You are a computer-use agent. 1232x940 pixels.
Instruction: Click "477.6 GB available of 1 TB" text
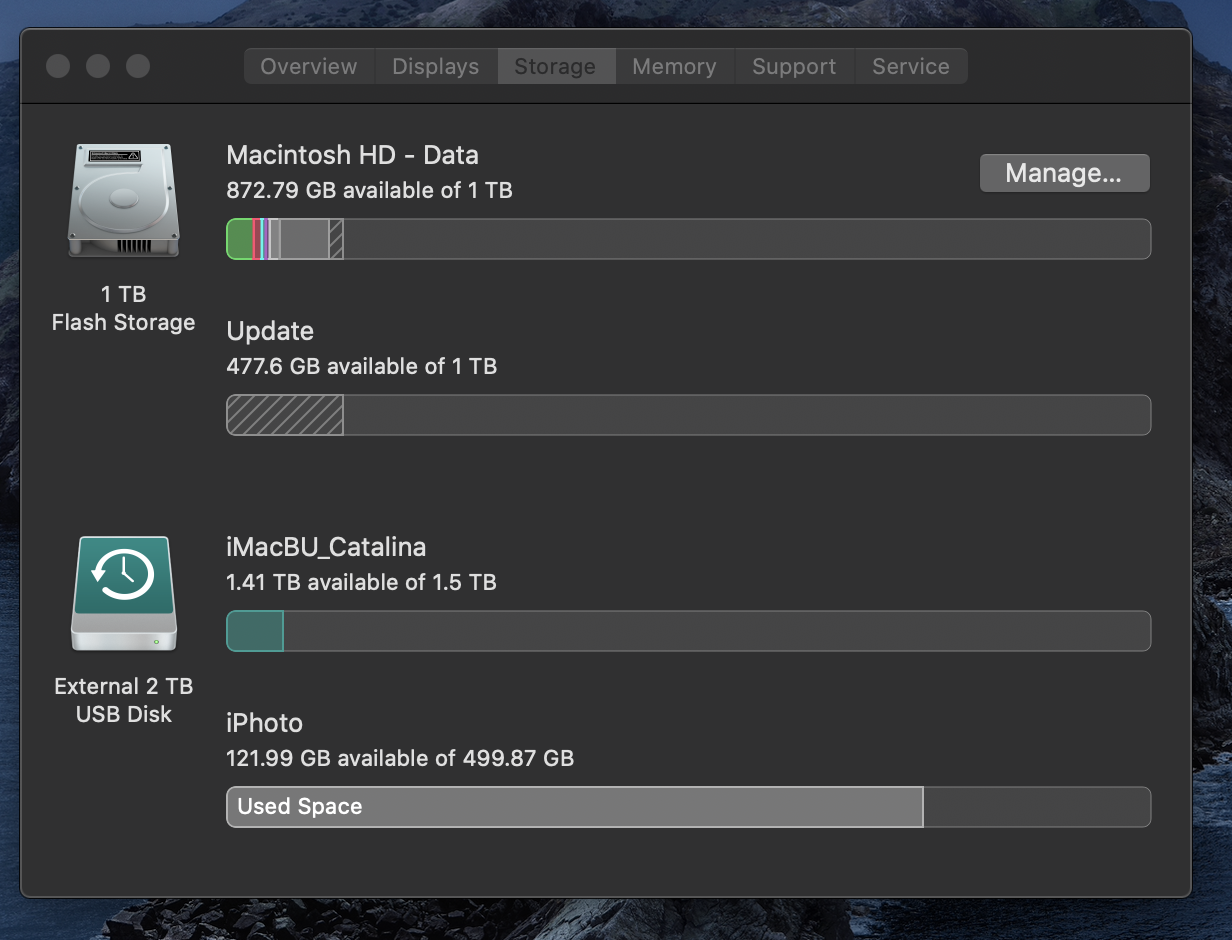click(361, 366)
